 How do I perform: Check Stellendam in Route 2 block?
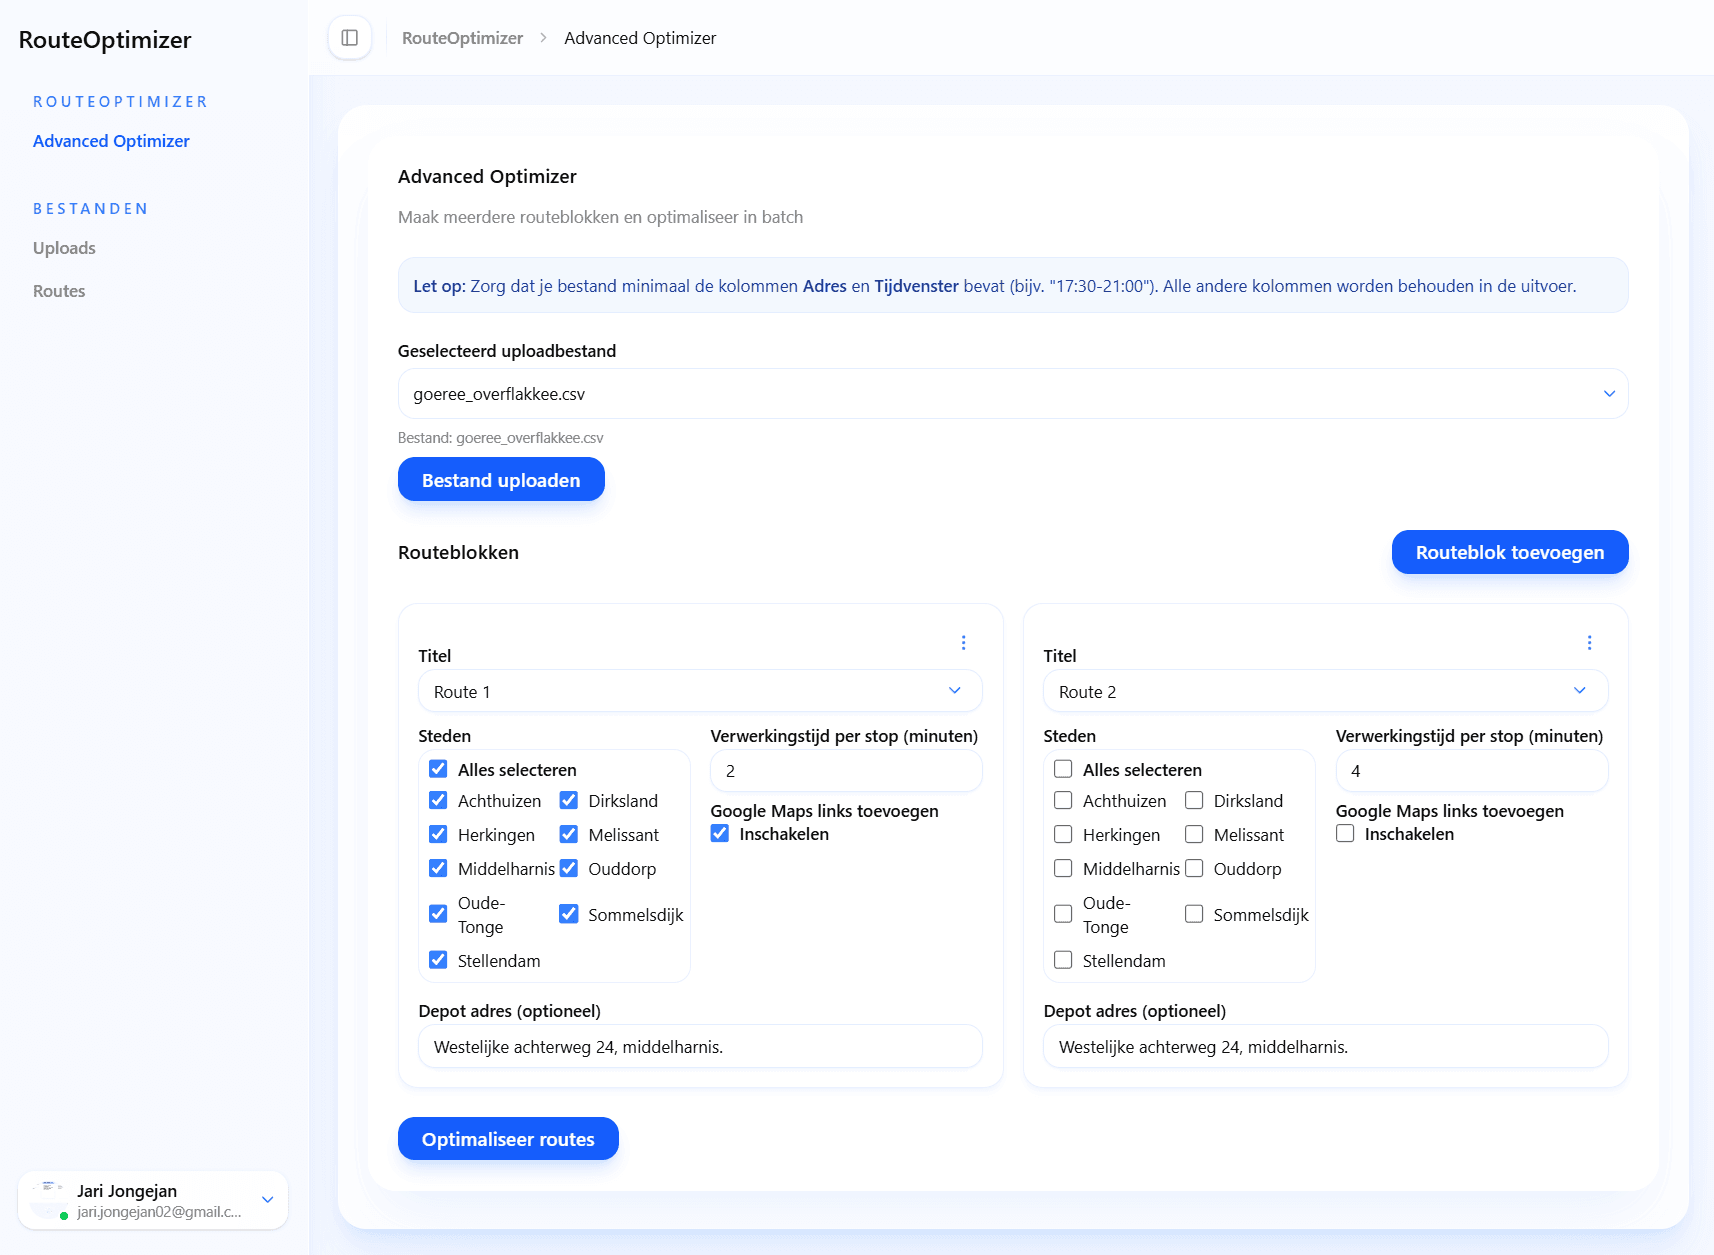click(1063, 959)
